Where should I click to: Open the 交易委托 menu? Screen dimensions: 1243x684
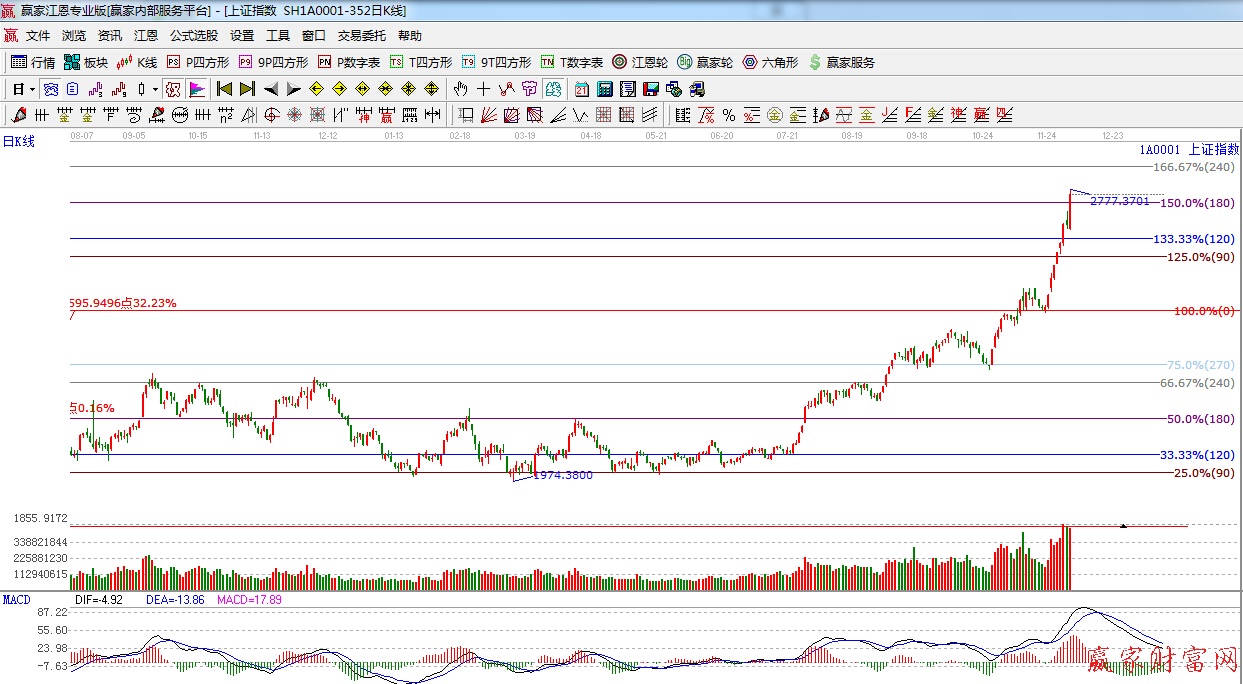361,36
